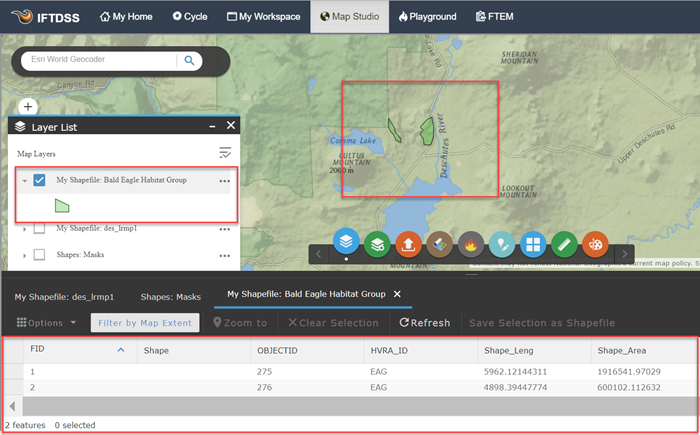Click the cell value 600102.112632
The height and width of the screenshot is (435, 700).
[x=629, y=387]
